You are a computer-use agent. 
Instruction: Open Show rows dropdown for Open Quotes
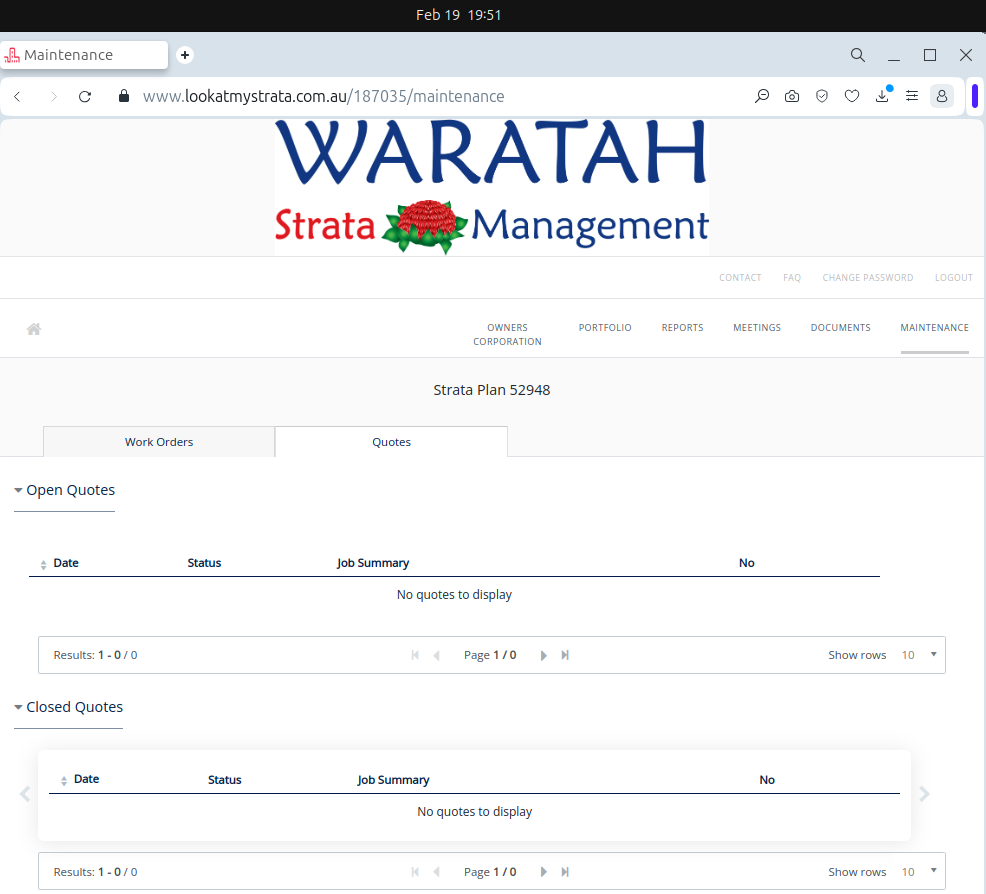(919, 655)
